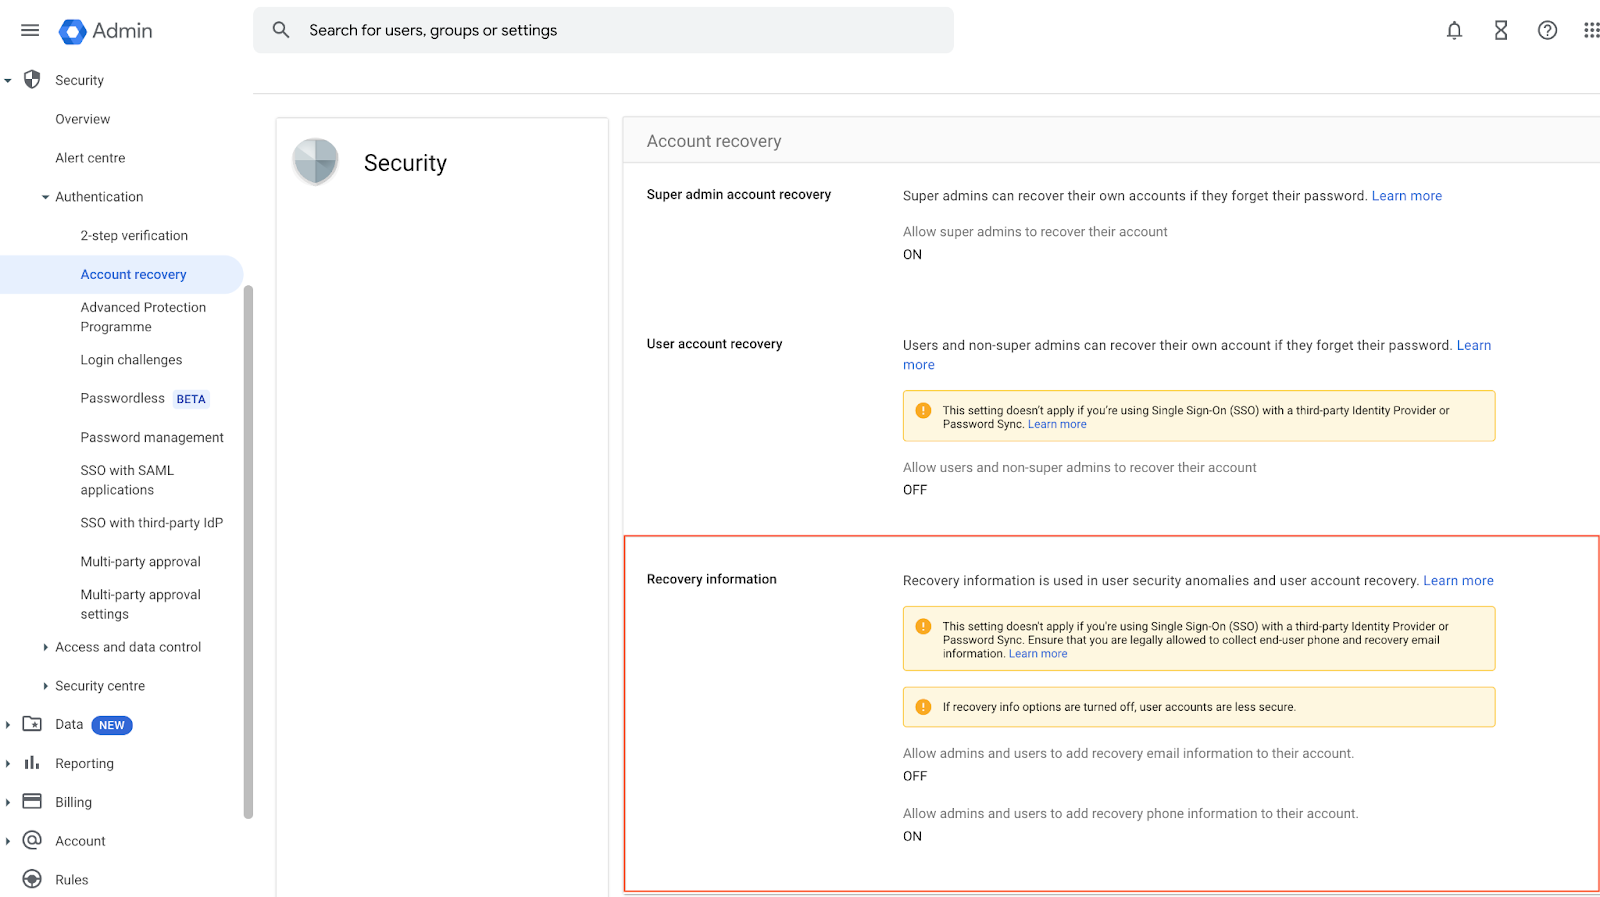Open the Google apps grid
The height and width of the screenshot is (897, 1600).
coord(1591,30)
